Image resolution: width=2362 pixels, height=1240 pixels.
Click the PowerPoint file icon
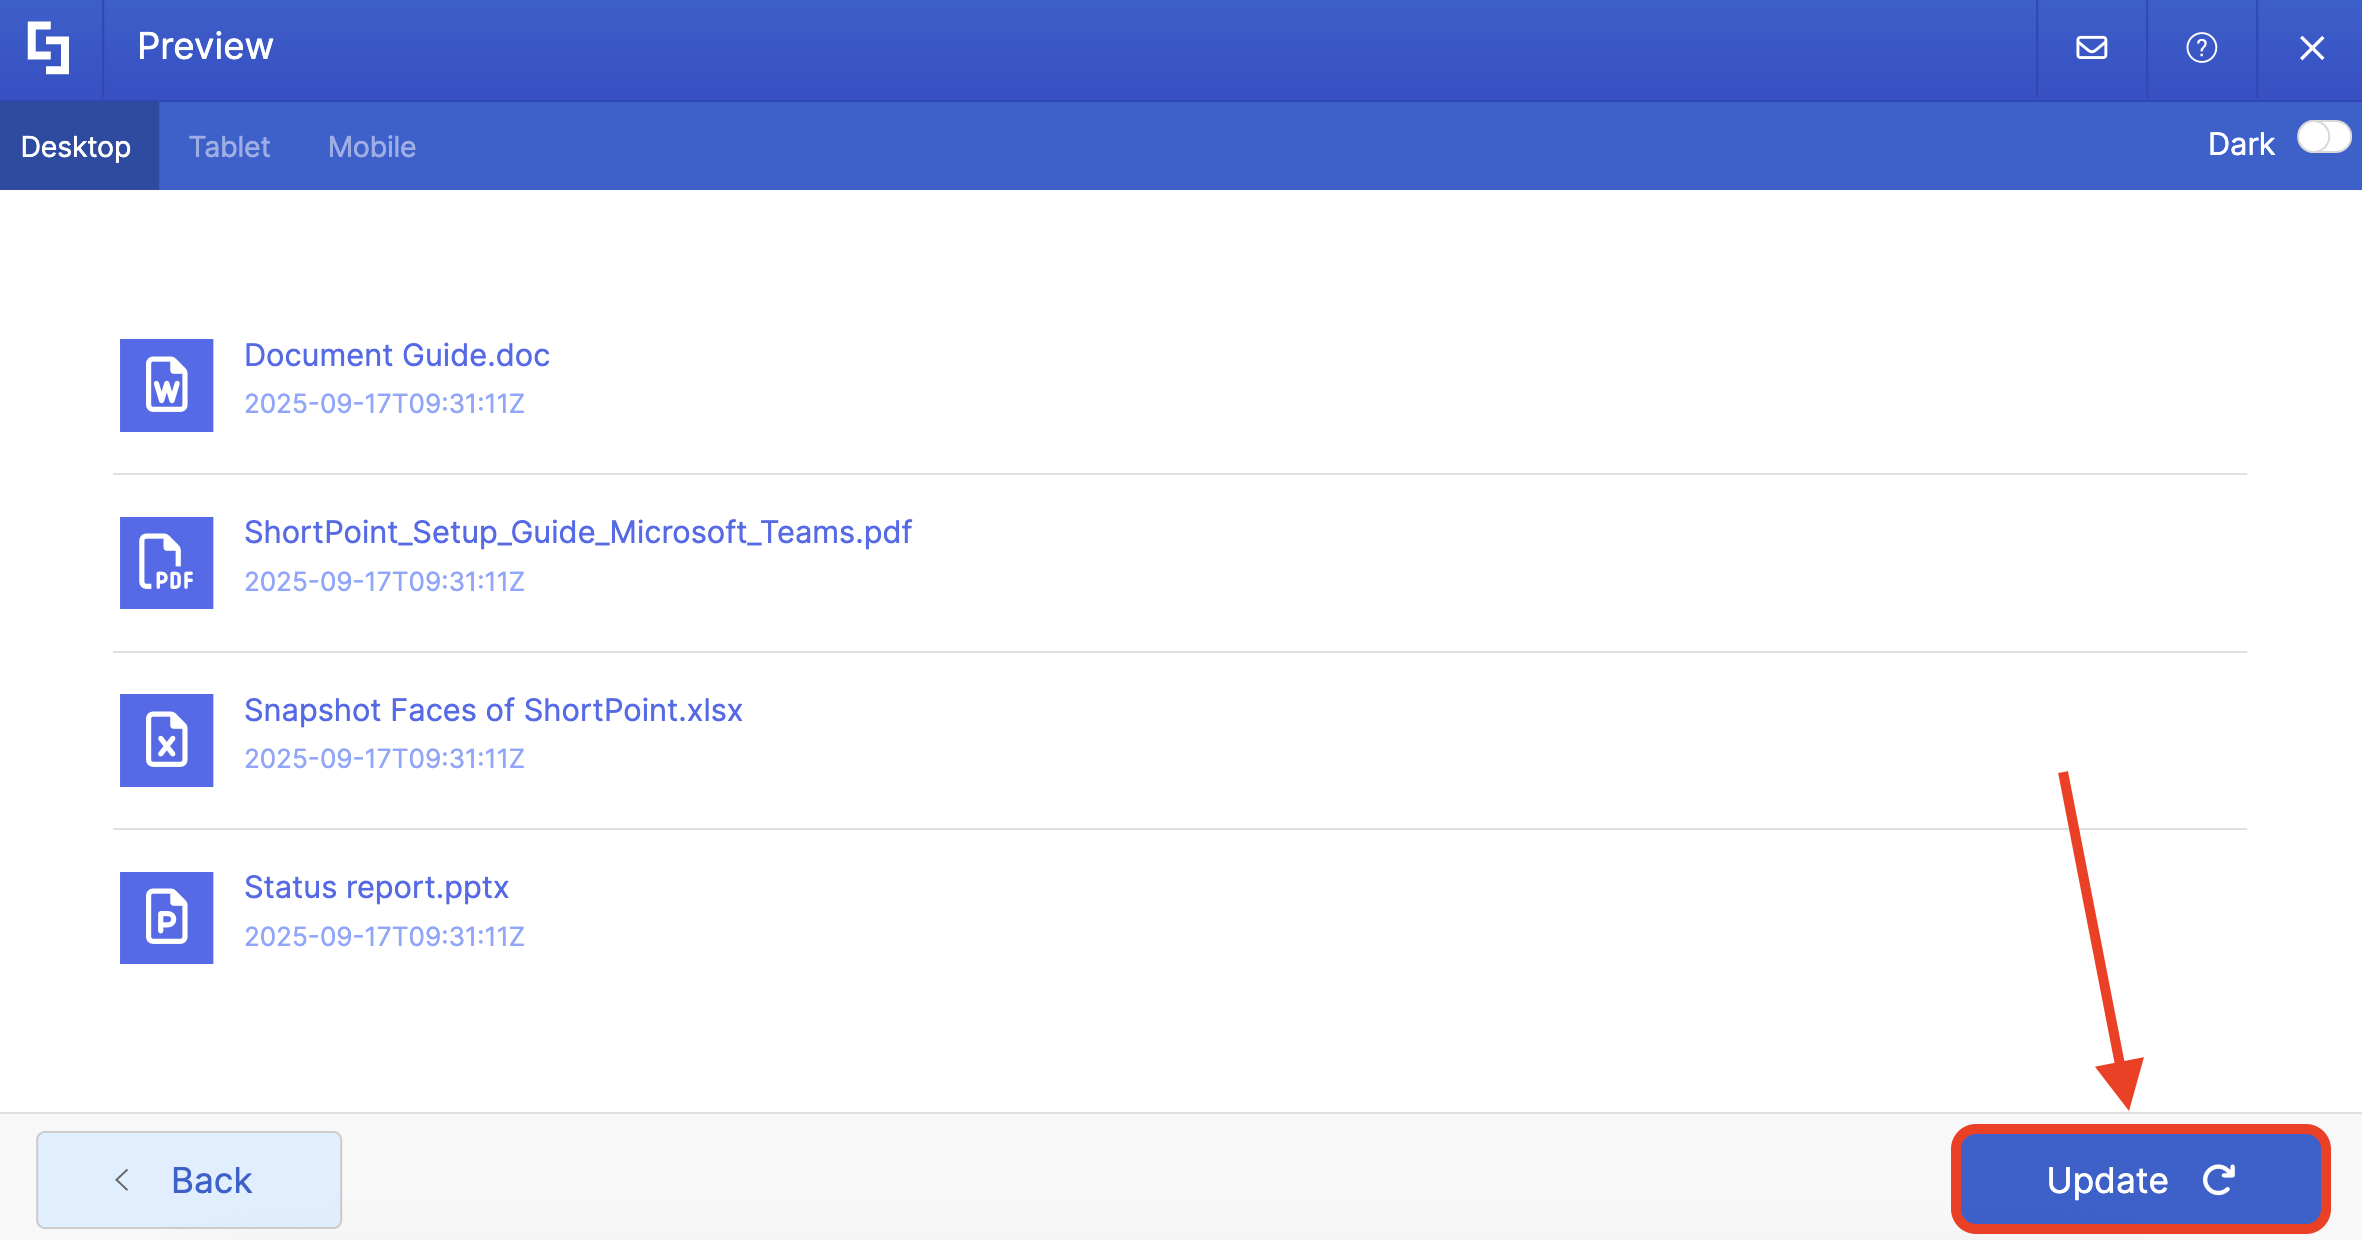tap(166, 917)
